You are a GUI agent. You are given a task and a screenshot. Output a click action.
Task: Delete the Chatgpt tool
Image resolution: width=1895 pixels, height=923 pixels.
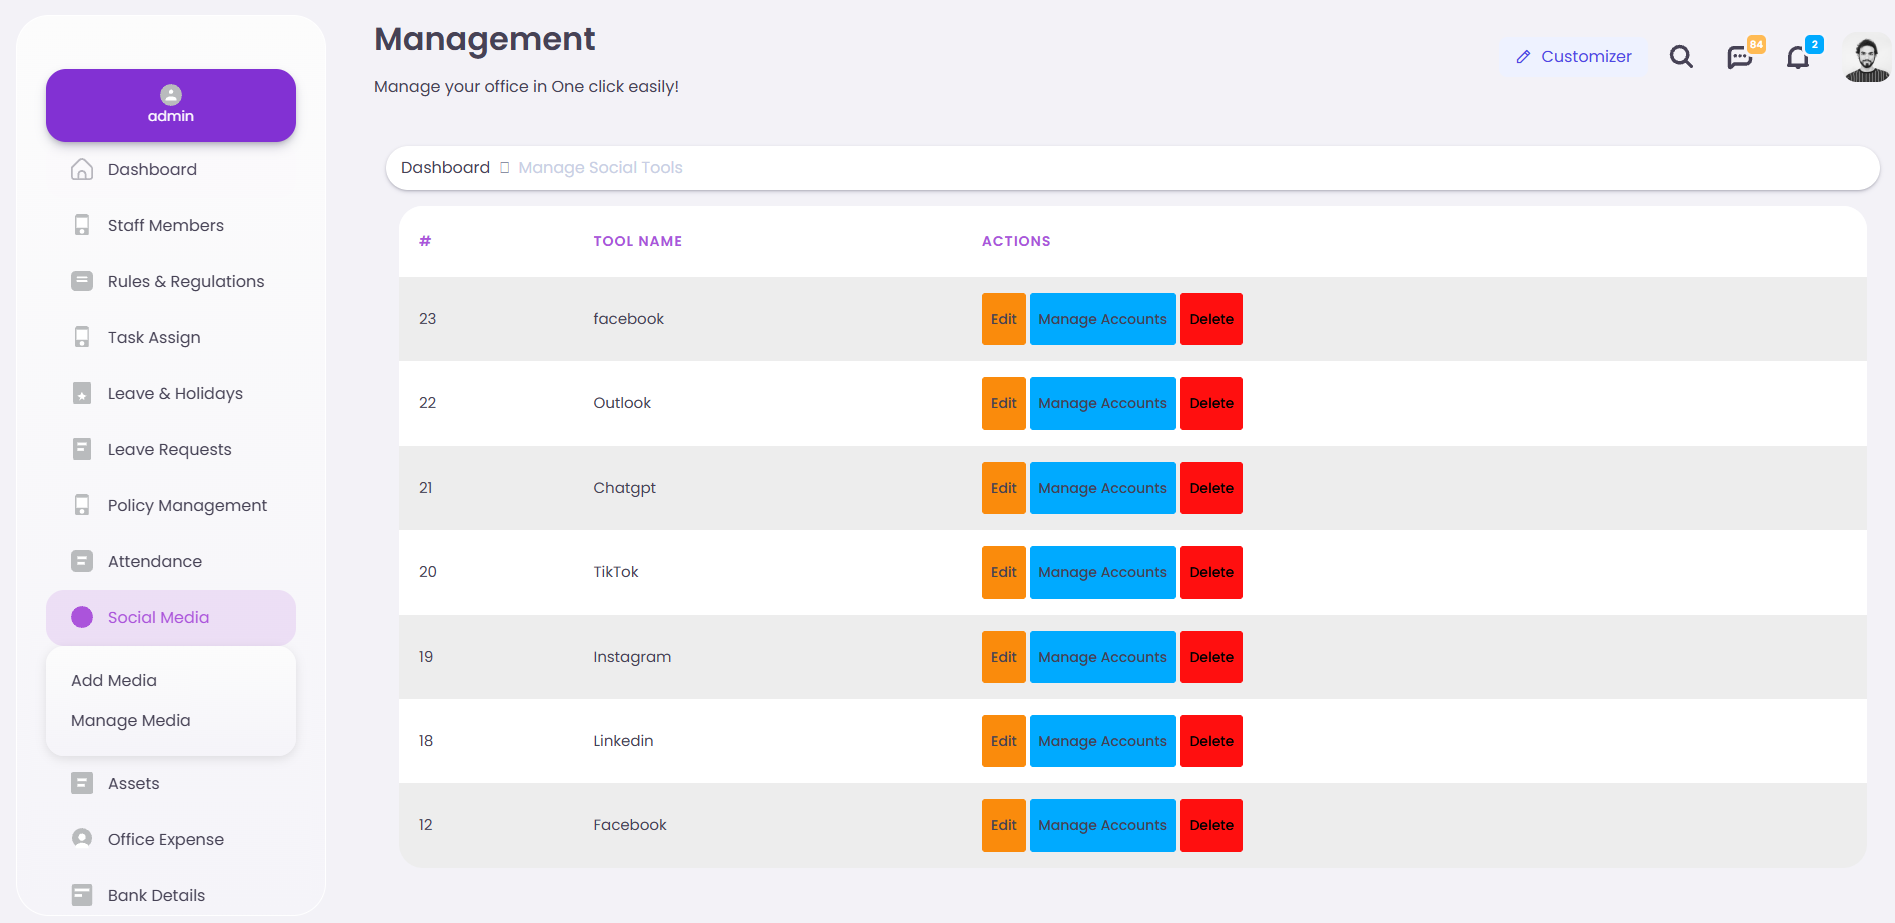(1211, 488)
